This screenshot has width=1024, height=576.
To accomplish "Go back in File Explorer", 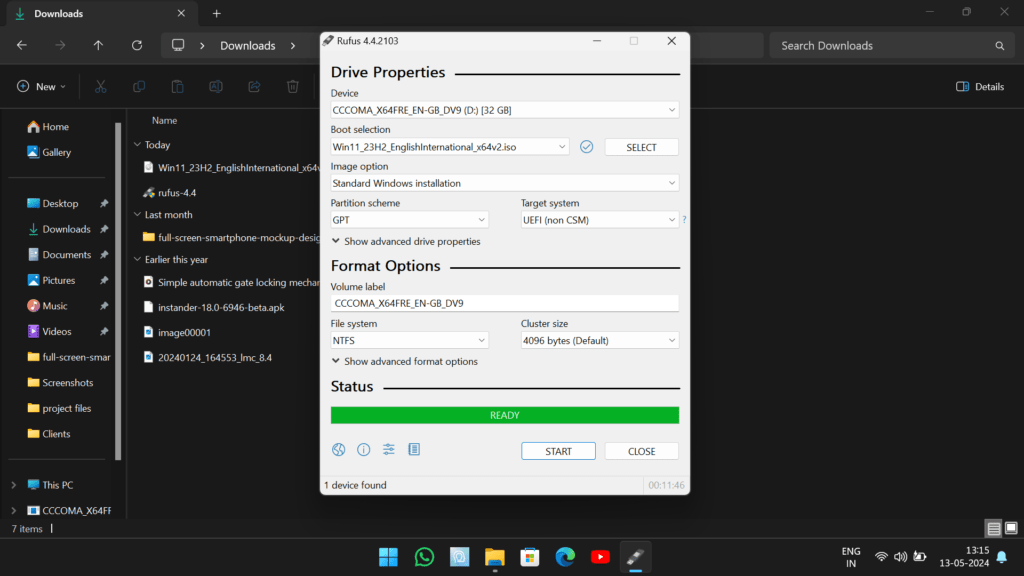I will tap(22, 46).
